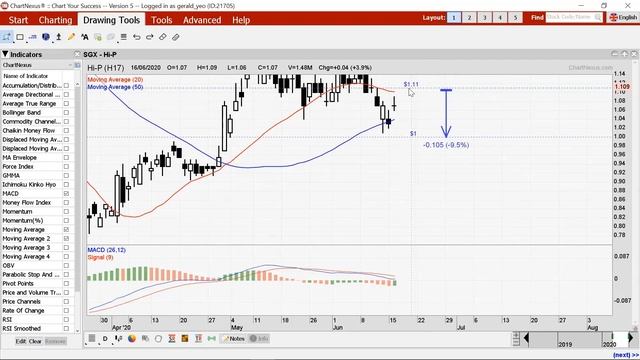Image resolution: width=640 pixels, height=360 pixels.
Task: Select the eraser tool
Action: 162,37
